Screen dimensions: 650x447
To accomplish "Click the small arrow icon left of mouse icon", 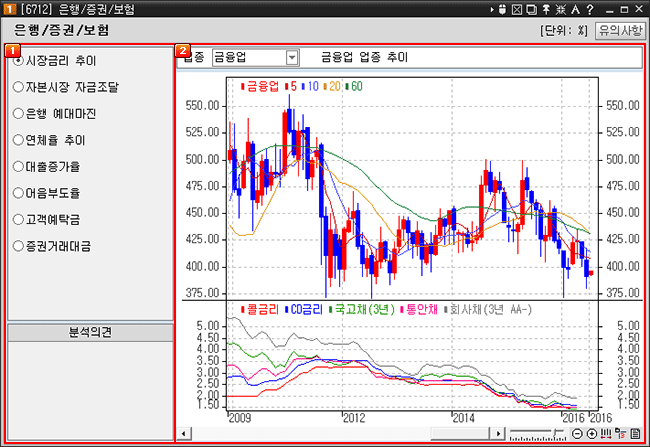I will 492,9.
